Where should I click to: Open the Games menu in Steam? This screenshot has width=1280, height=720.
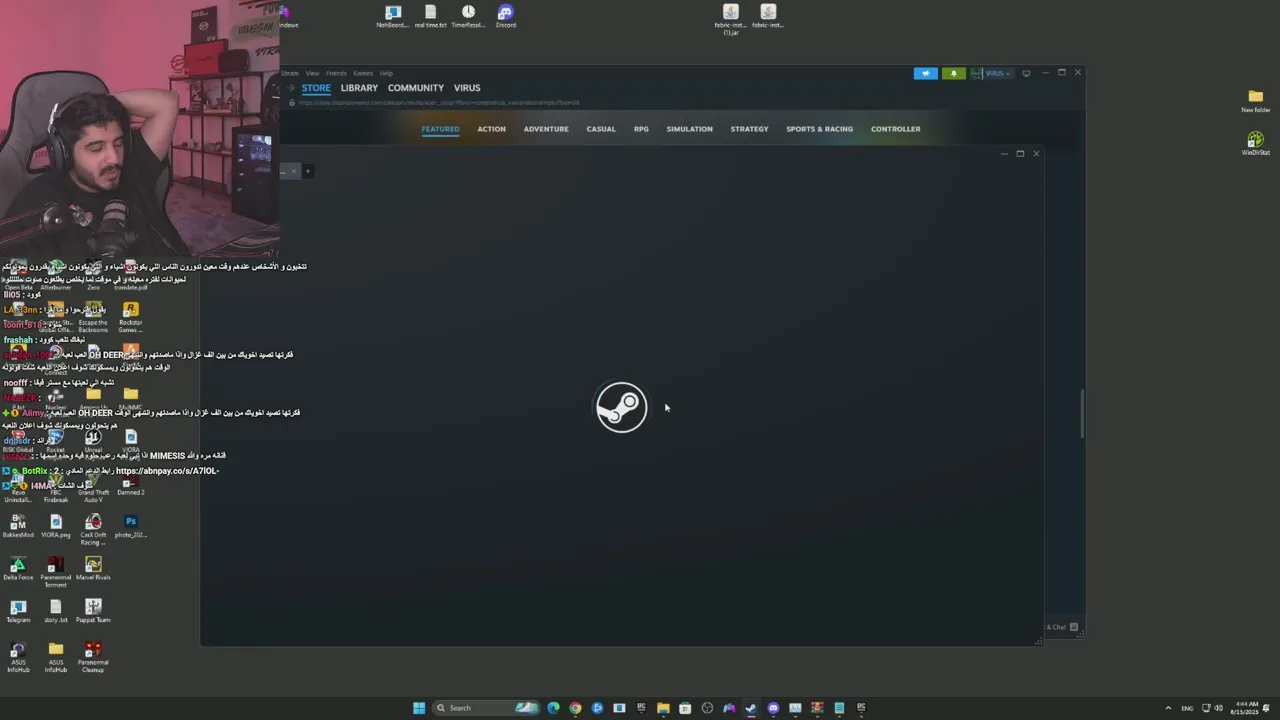[x=363, y=73]
